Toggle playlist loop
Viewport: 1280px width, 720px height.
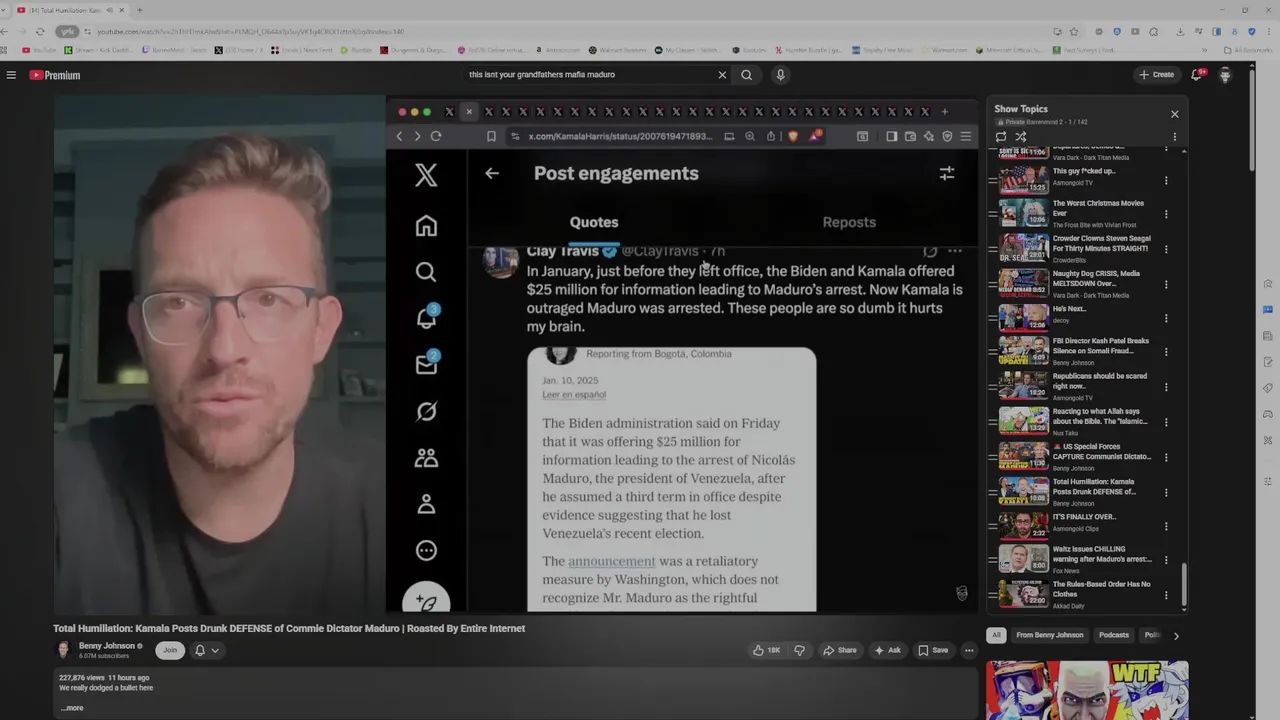1001,137
